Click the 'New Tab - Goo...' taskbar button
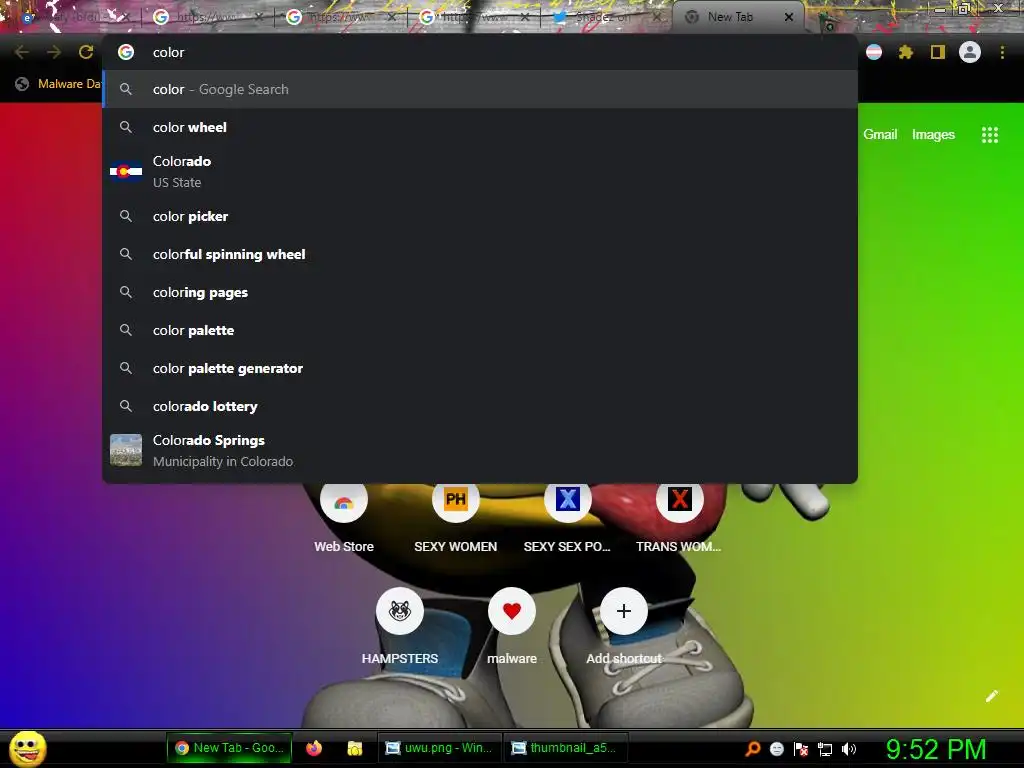Screen dimensions: 1024x768 [229, 748]
